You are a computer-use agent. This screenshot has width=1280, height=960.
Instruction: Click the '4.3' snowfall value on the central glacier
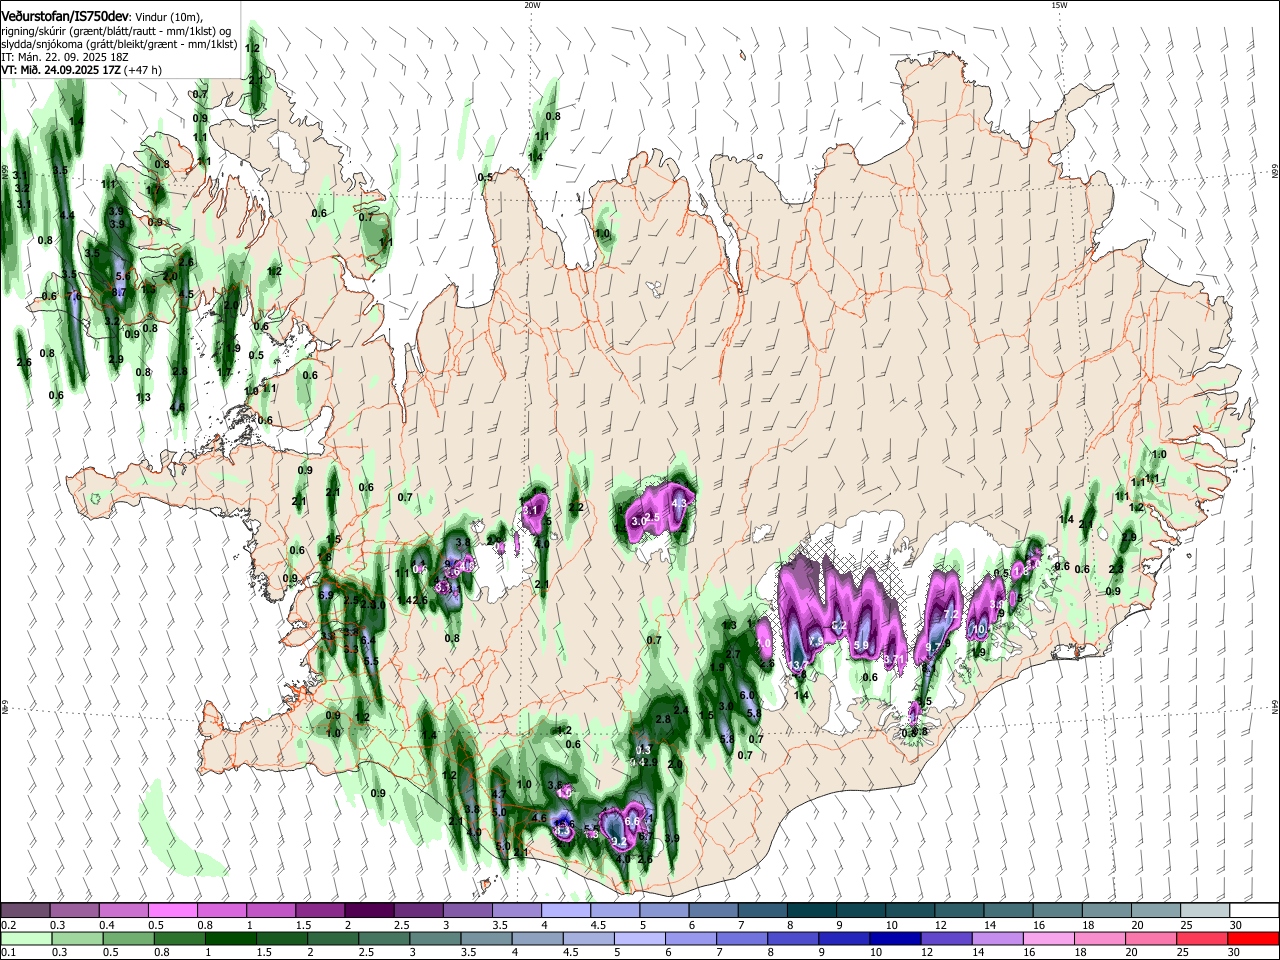pyautogui.click(x=680, y=502)
